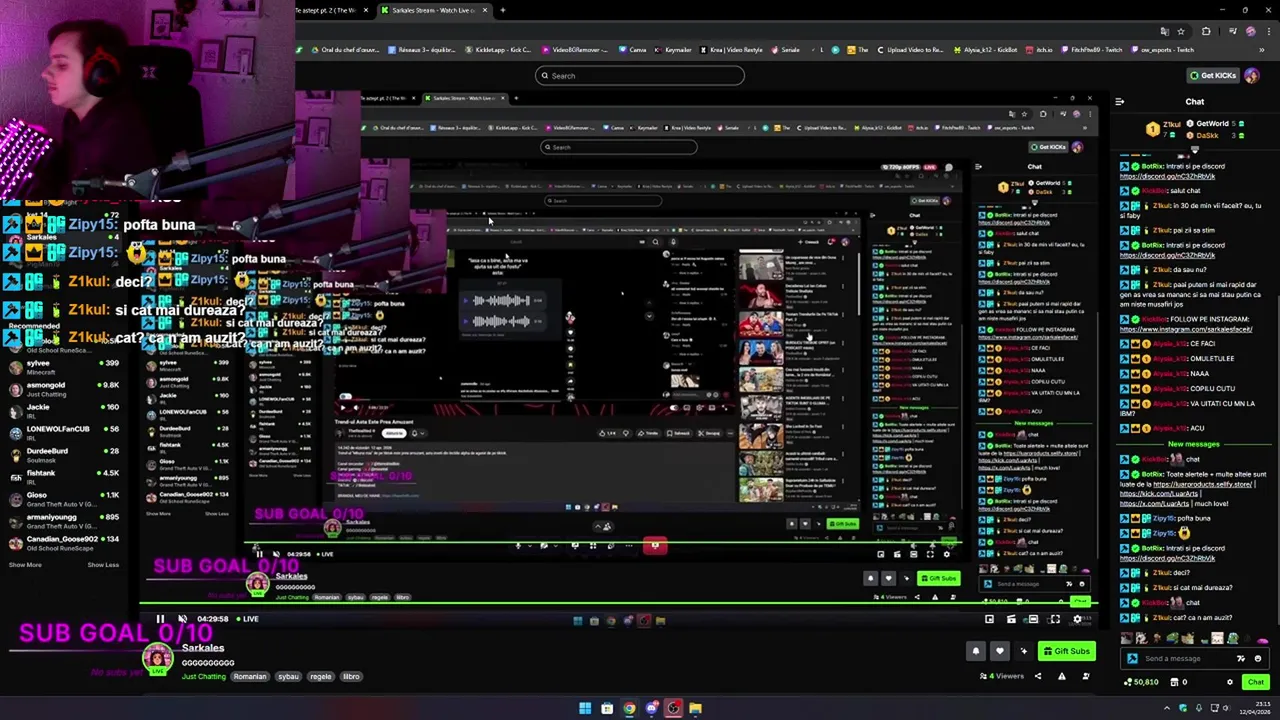Screen dimensions: 1280x720
Task: Open the Canva bookmark
Action: click(632, 49)
